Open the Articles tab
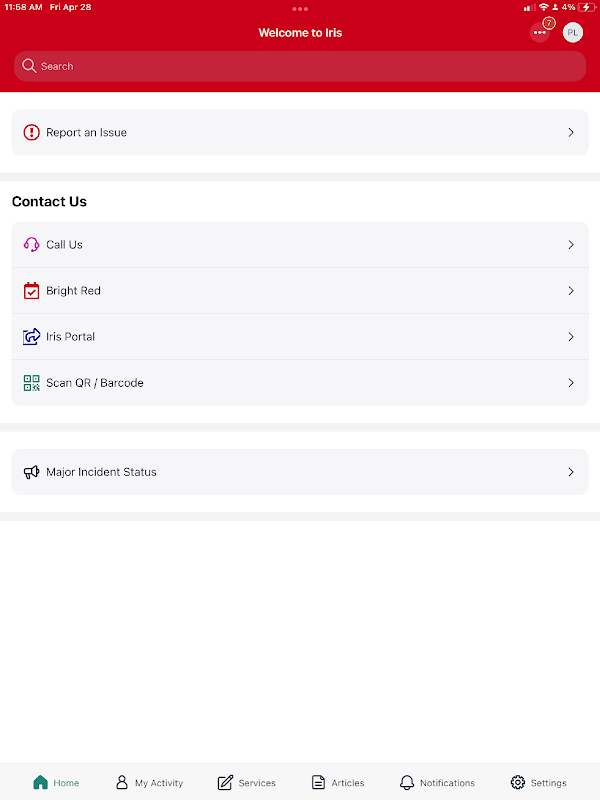 coord(338,782)
